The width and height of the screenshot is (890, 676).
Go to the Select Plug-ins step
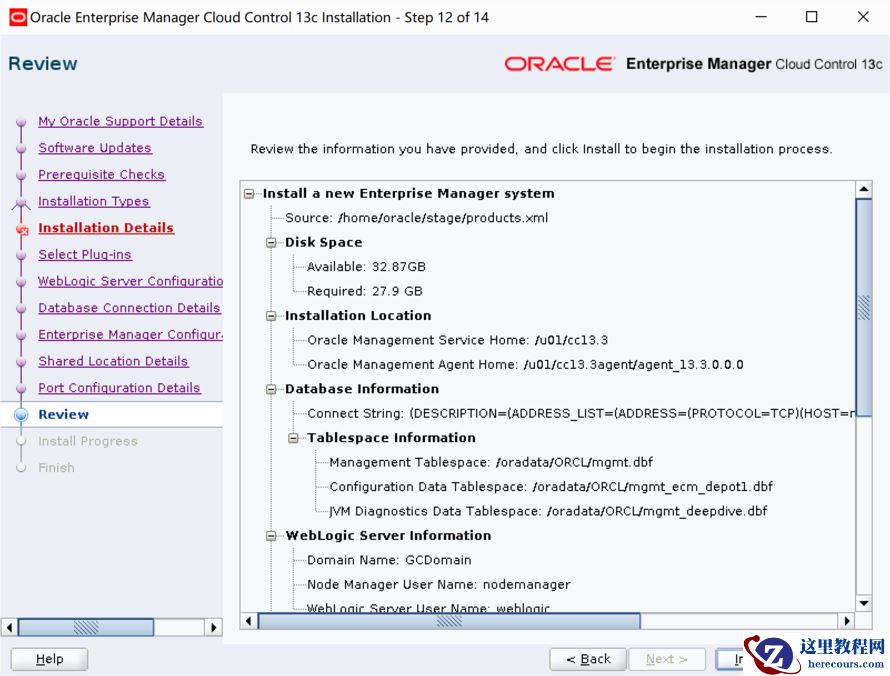point(85,254)
